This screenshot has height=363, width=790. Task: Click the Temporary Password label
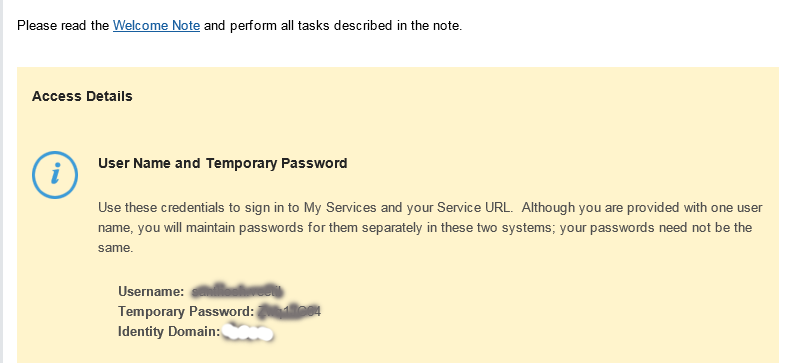pyautogui.click(x=186, y=312)
